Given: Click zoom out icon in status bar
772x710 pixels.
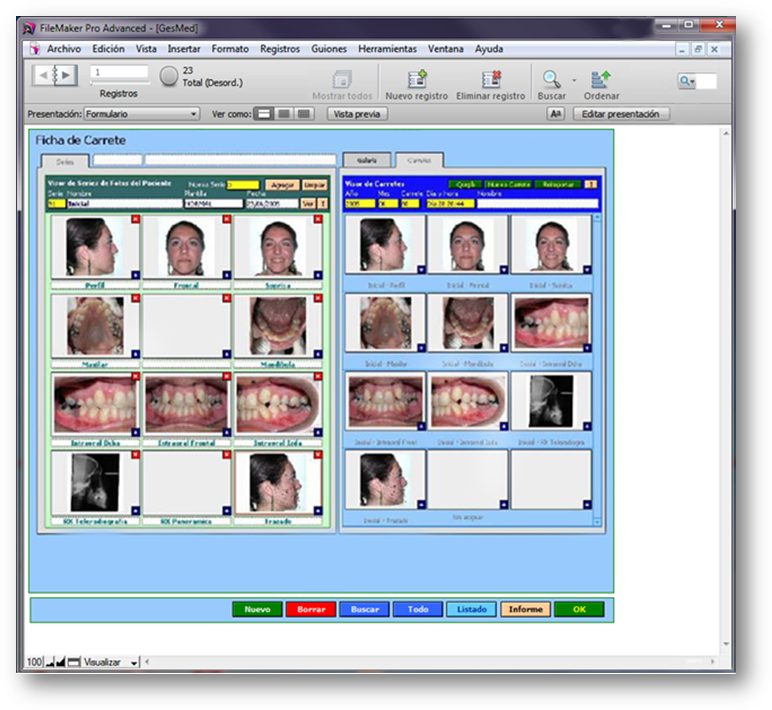Looking at the screenshot, I should click(50, 662).
